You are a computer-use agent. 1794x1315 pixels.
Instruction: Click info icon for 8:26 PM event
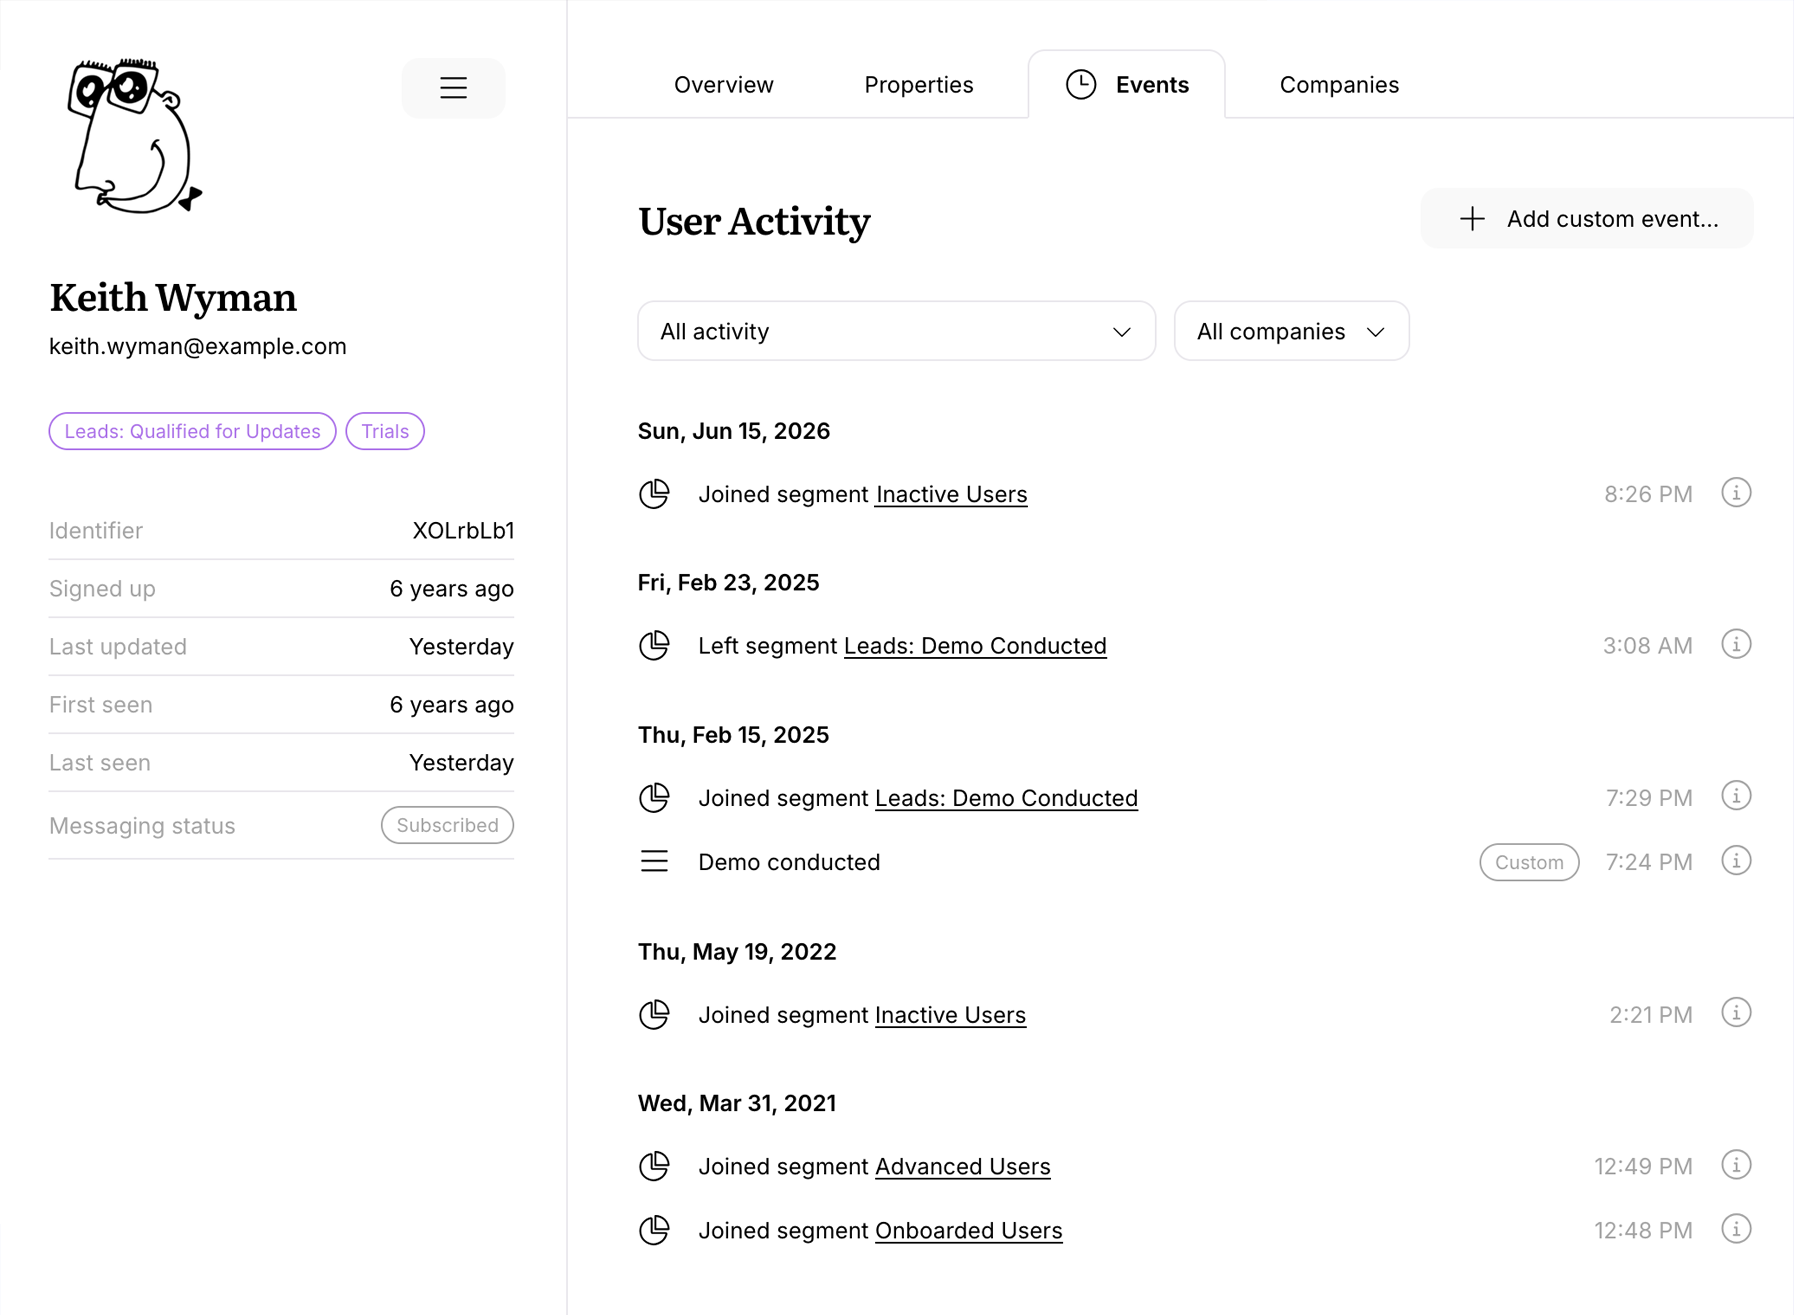coord(1736,493)
